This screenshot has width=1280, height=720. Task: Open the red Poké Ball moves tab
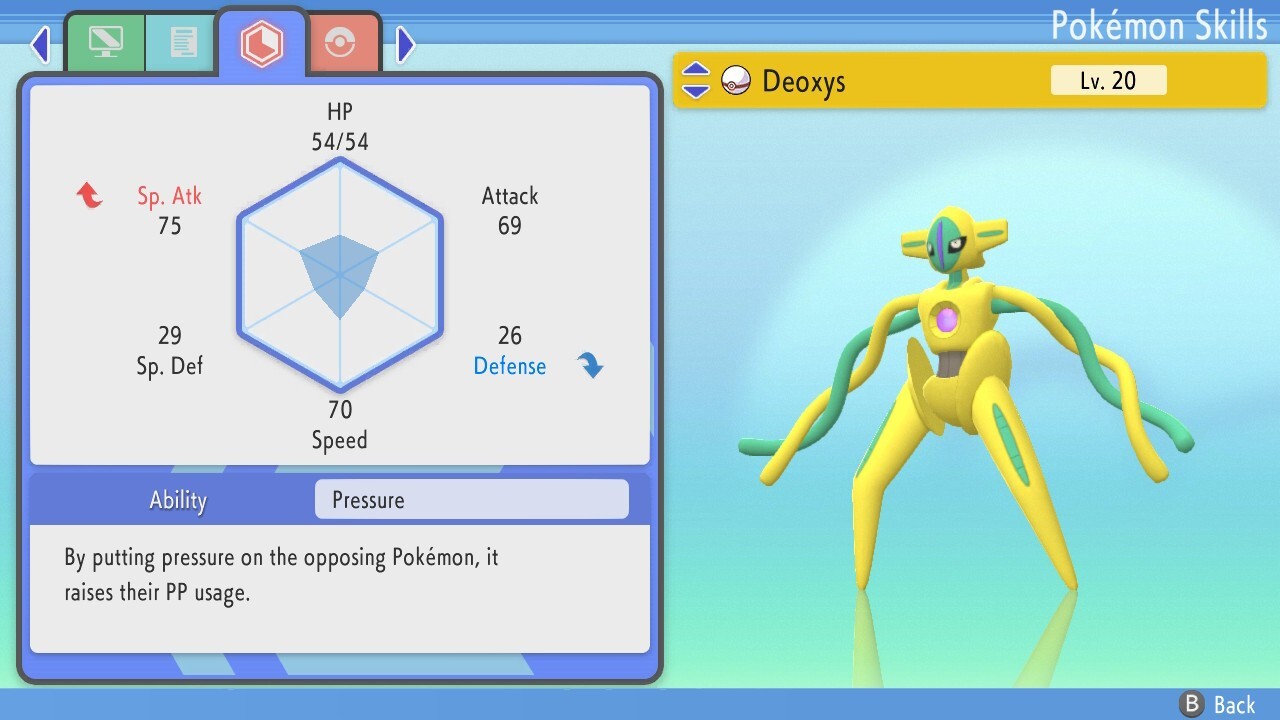point(343,43)
